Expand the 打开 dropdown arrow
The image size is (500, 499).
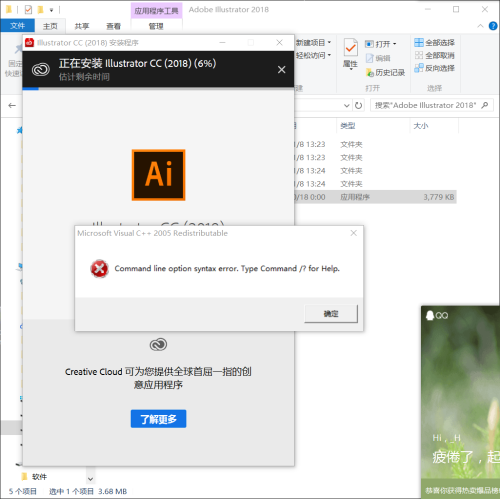click(x=395, y=44)
